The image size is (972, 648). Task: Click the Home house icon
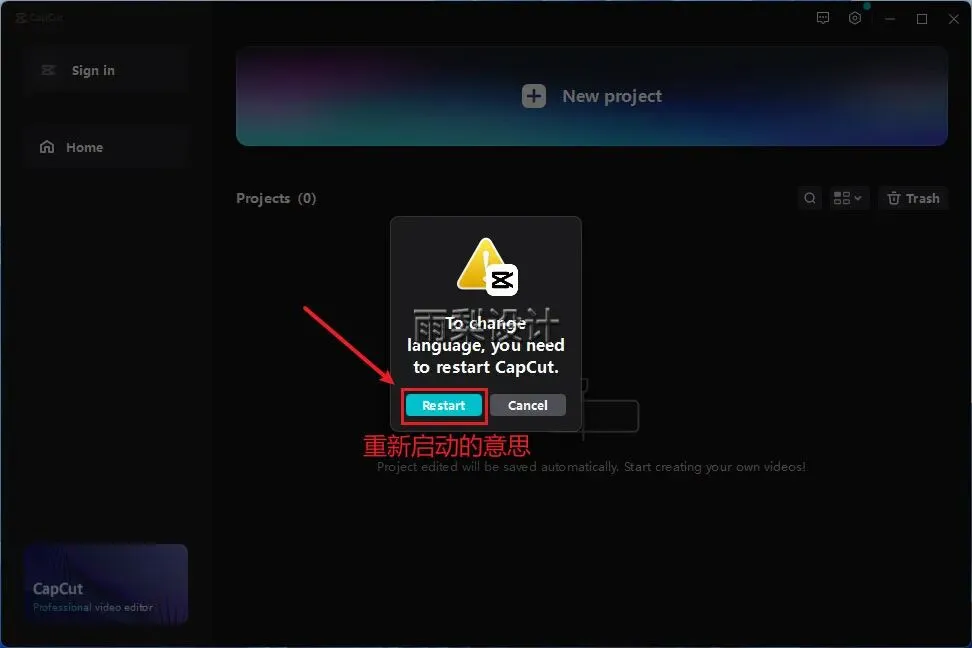pyautogui.click(x=47, y=147)
